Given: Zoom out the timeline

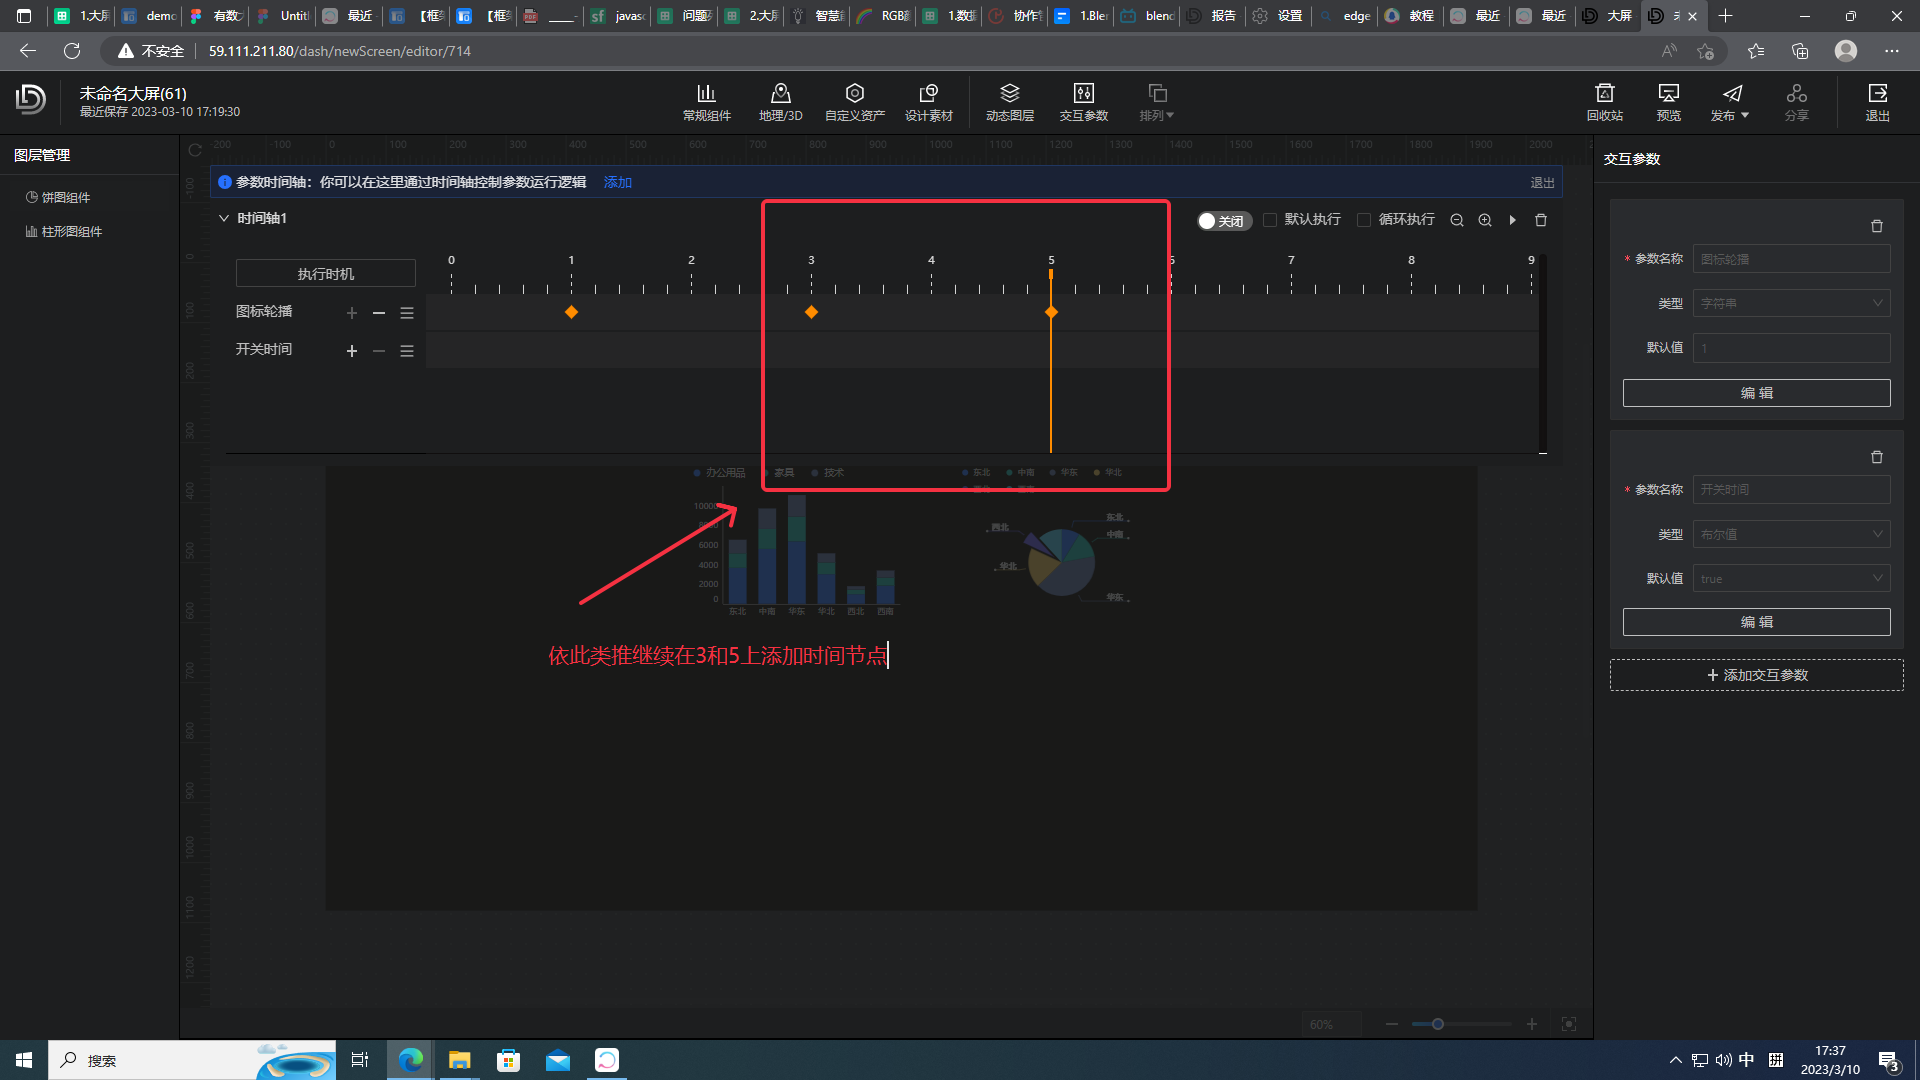Looking at the screenshot, I should coord(1457,220).
